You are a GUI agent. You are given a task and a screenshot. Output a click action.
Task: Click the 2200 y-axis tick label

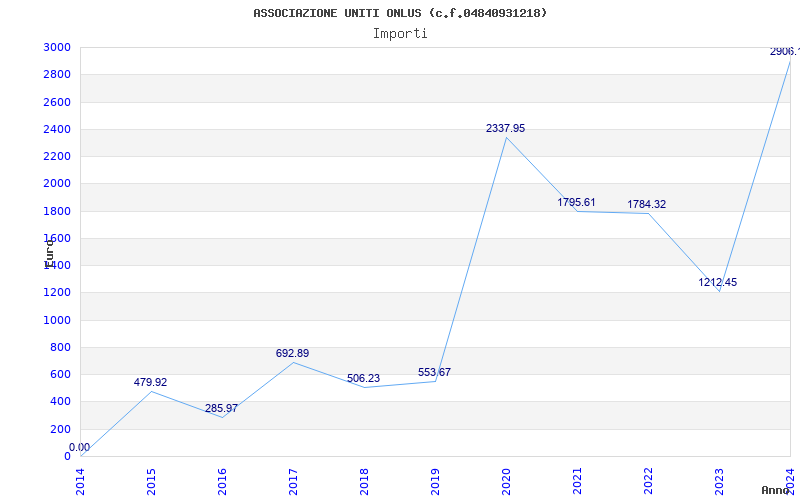[x=57, y=156]
